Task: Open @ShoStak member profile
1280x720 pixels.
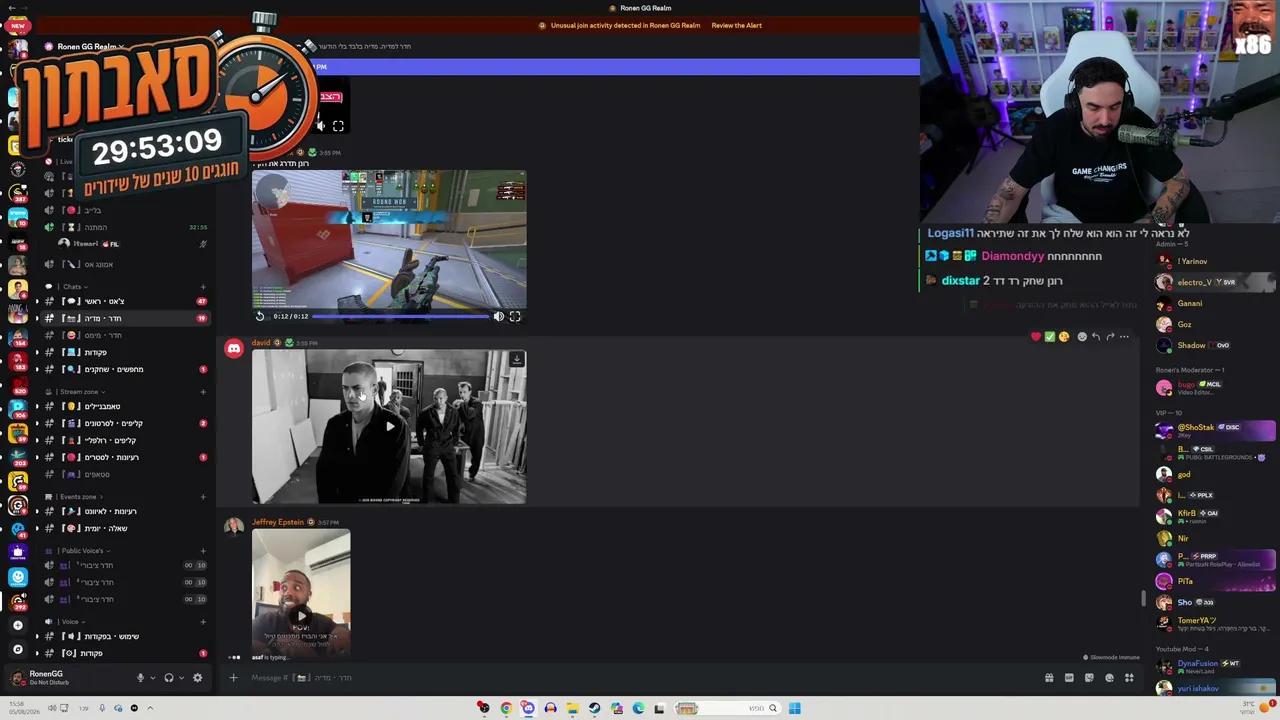Action: point(1215,431)
